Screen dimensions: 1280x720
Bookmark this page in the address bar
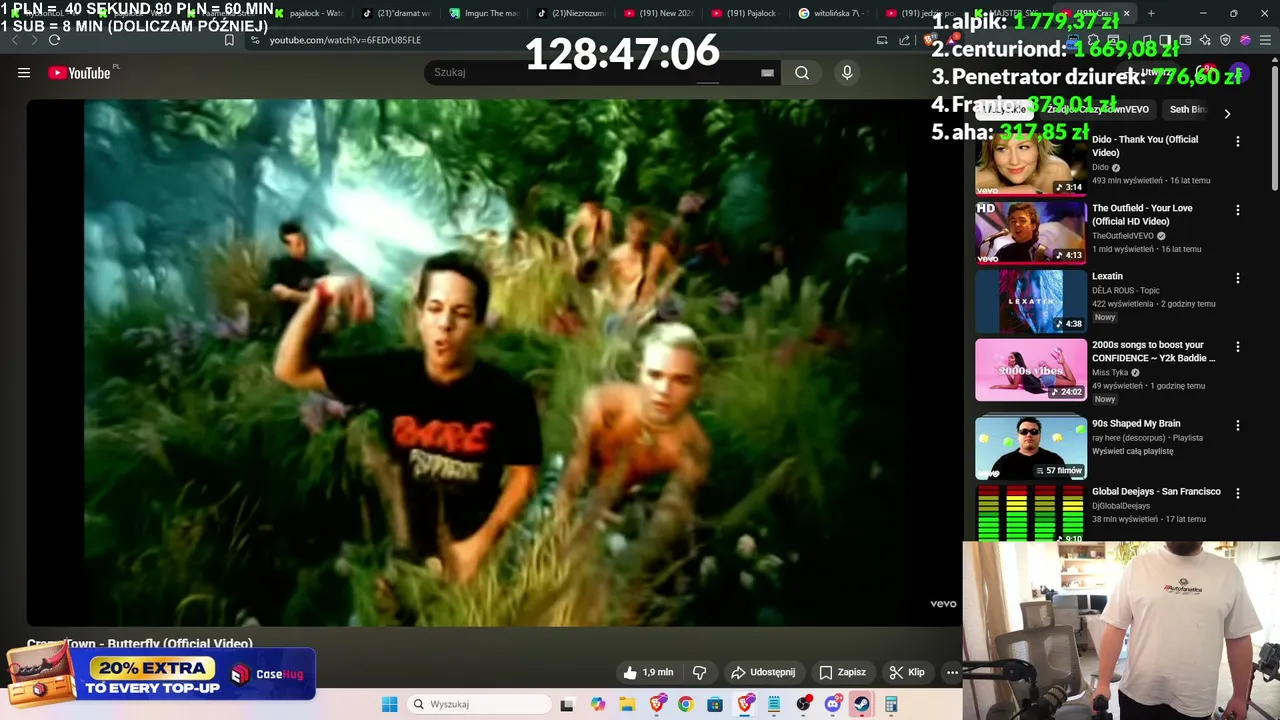[x=229, y=40]
